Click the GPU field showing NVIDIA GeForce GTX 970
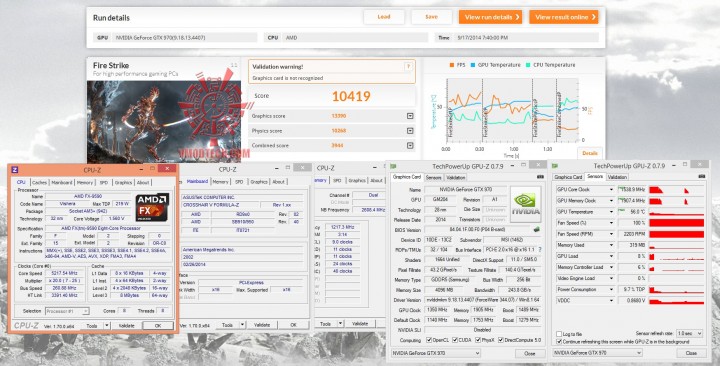Viewport: 720px width, 366px height. [184, 38]
